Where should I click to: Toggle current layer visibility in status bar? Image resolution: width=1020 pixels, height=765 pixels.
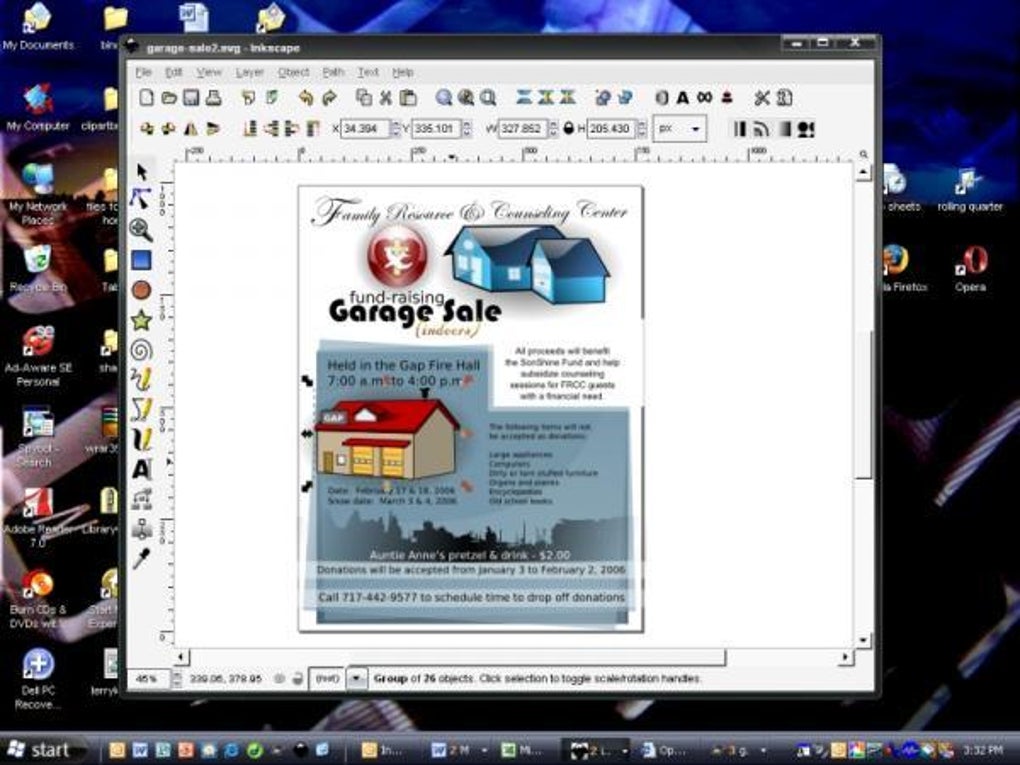[x=280, y=678]
